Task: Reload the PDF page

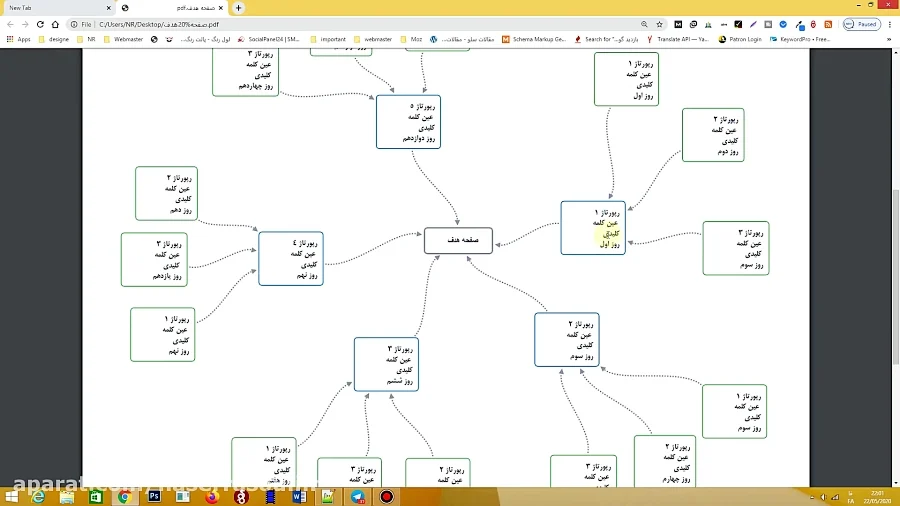Action: (40, 25)
